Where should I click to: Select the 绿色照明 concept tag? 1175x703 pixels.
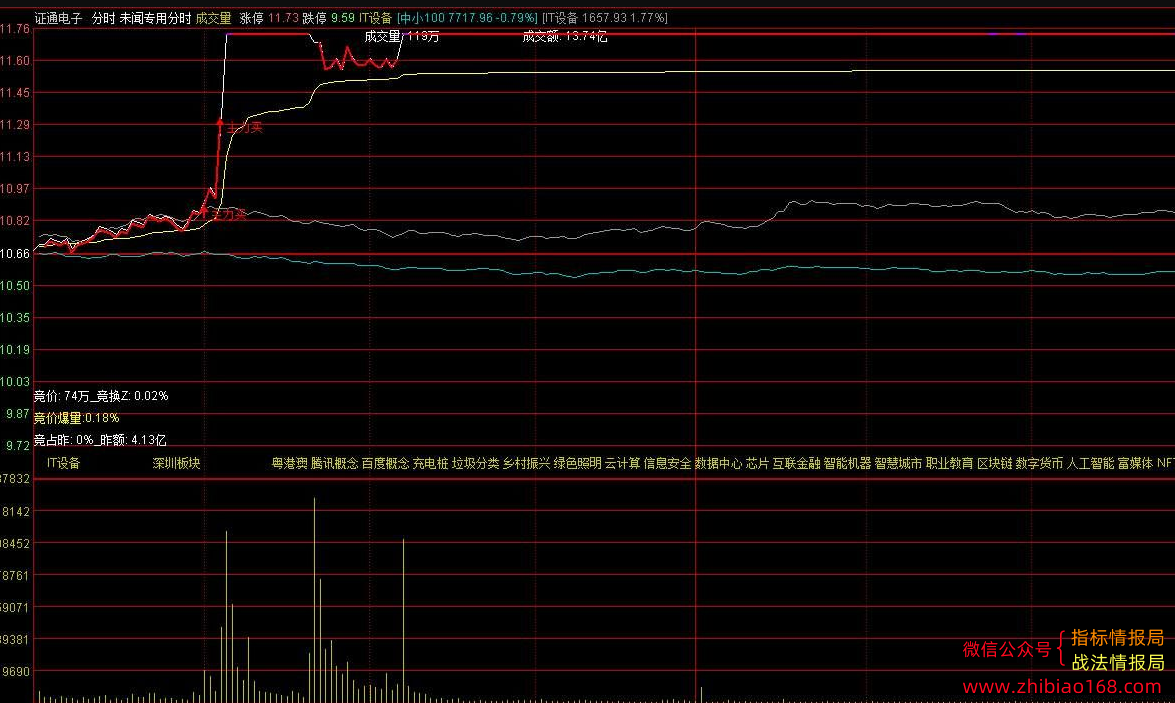pyautogui.click(x=577, y=463)
